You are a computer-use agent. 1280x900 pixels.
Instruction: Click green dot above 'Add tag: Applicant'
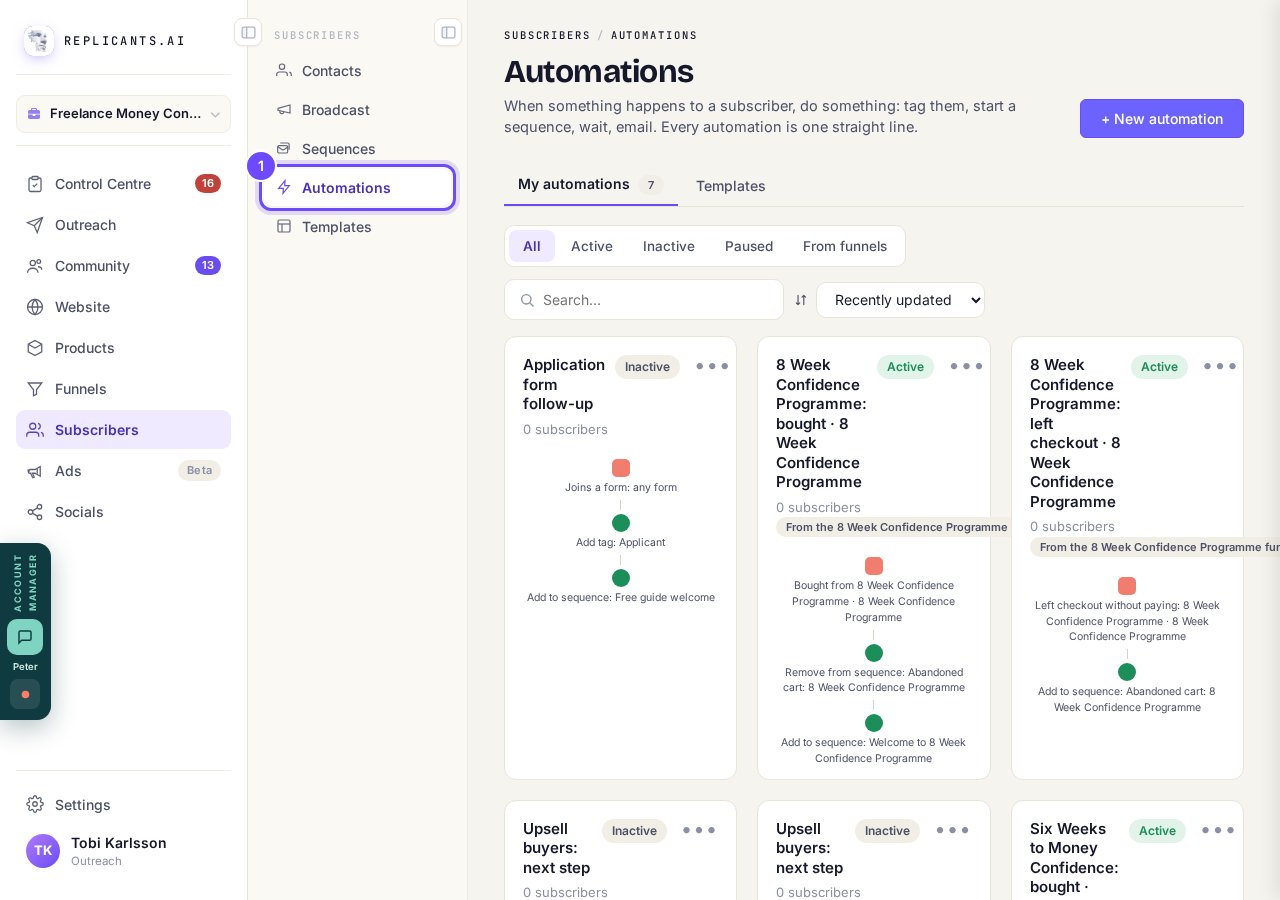621,523
